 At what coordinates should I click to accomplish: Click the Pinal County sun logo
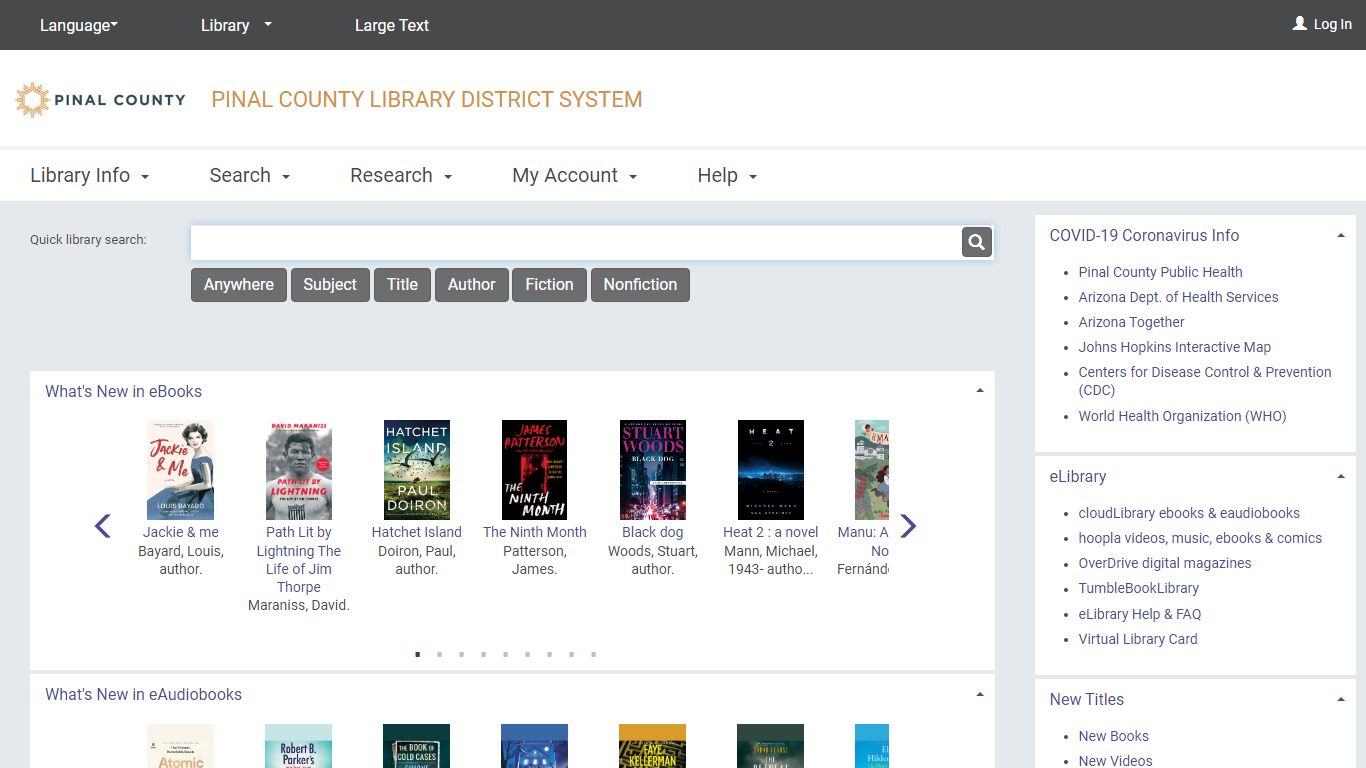click(x=33, y=100)
